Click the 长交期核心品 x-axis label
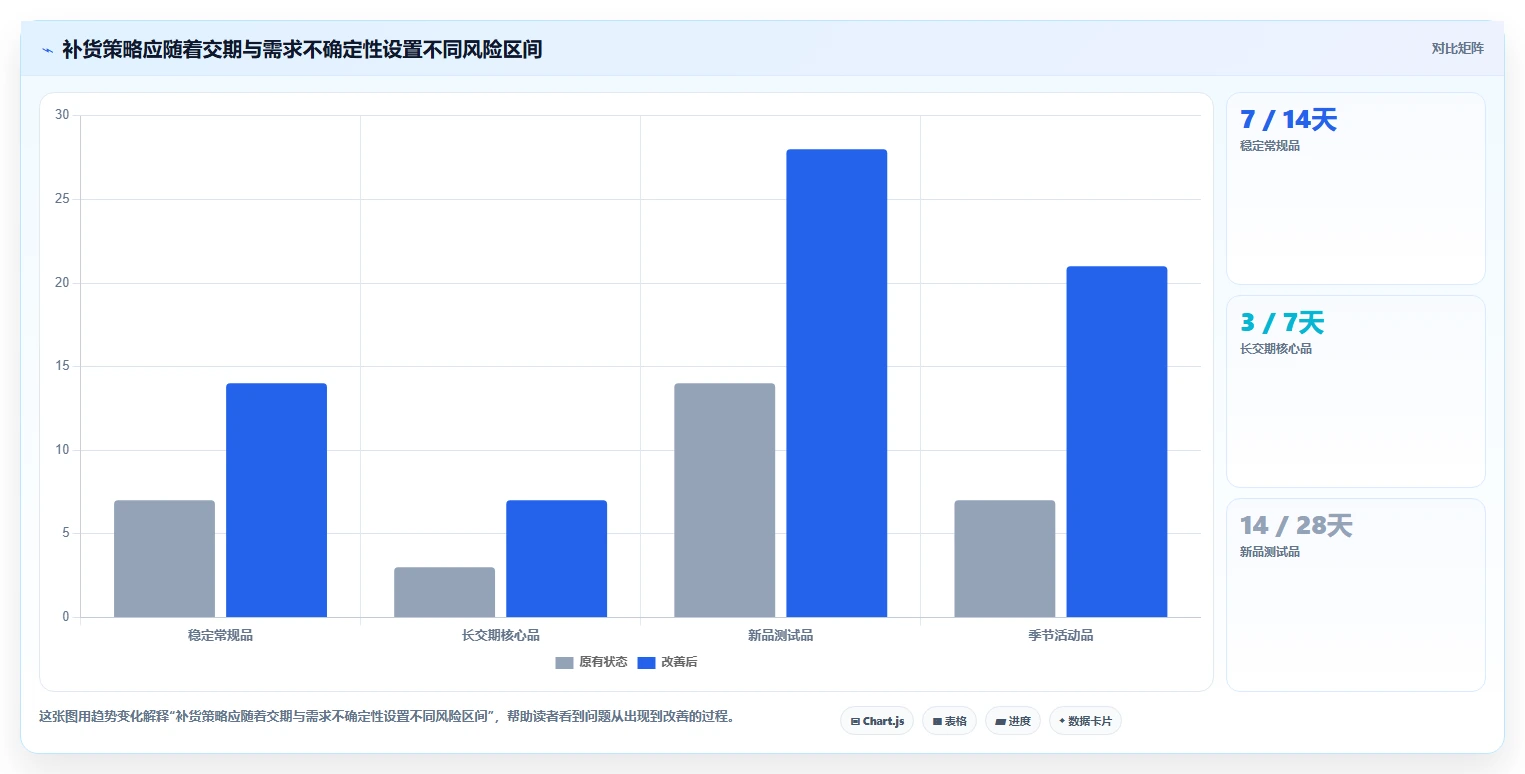This screenshot has height=774, width=1525. (500, 635)
